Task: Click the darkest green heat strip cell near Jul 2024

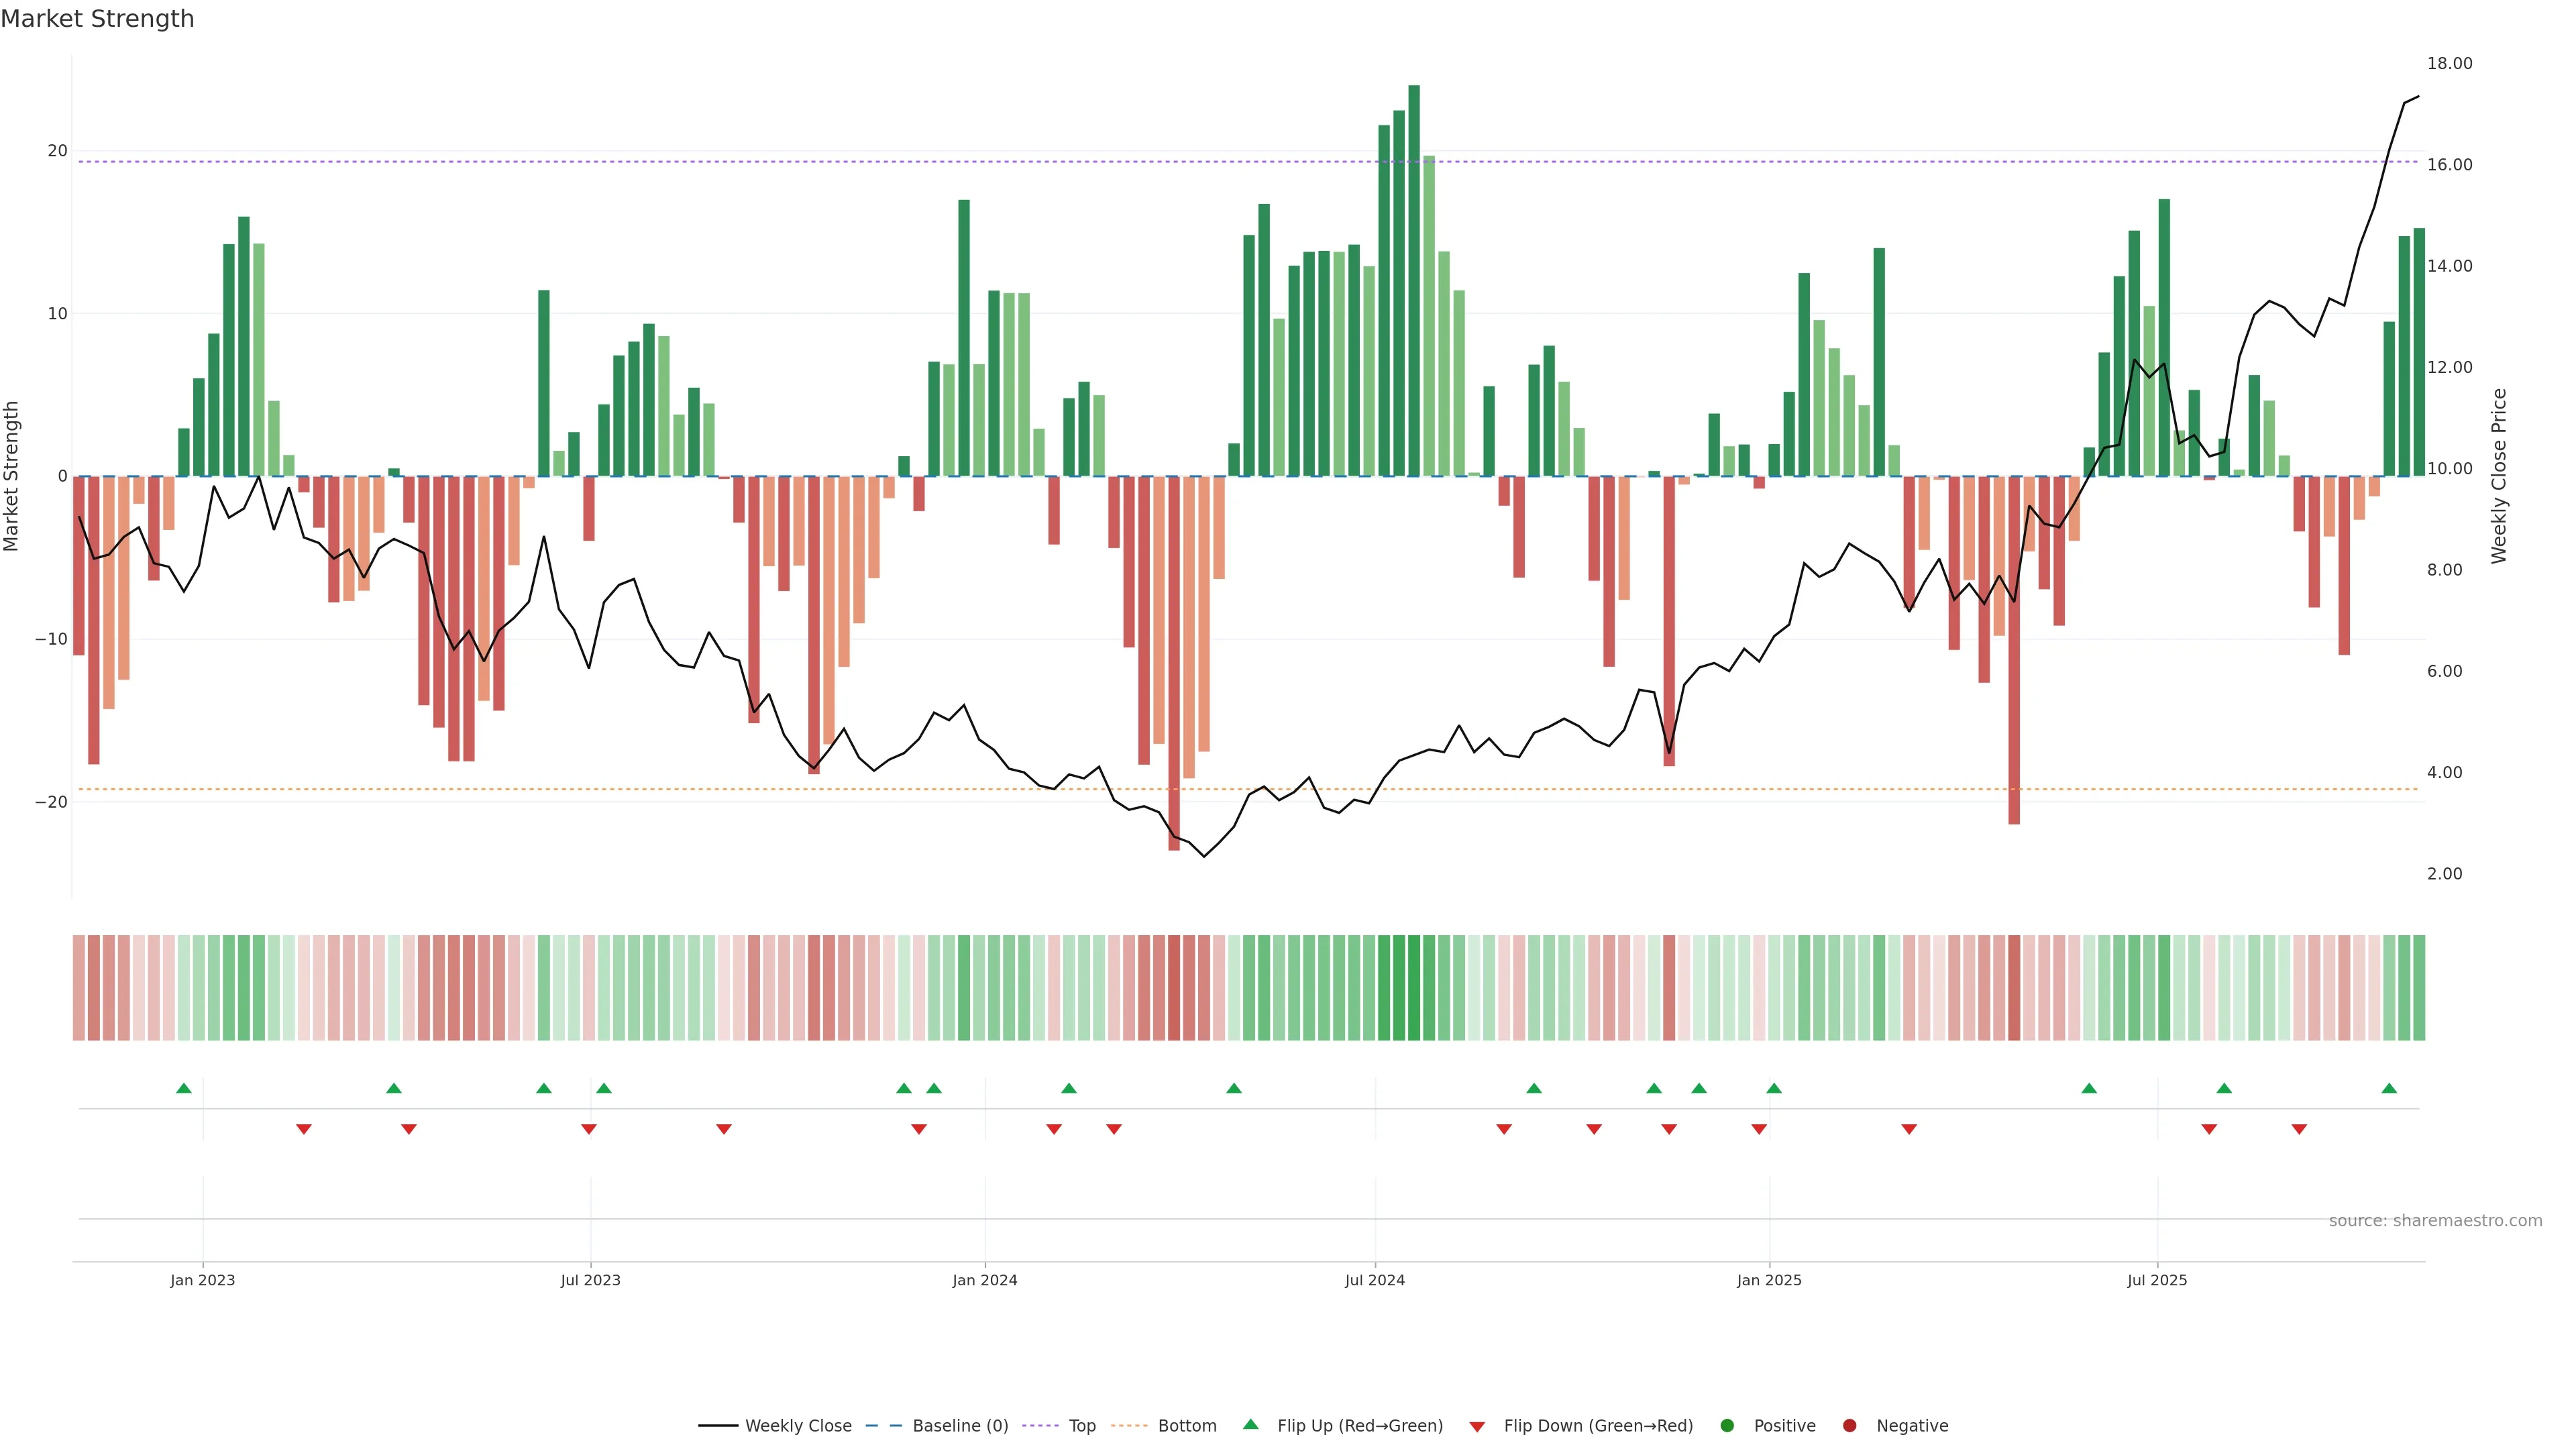Action: coord(1414,987)
